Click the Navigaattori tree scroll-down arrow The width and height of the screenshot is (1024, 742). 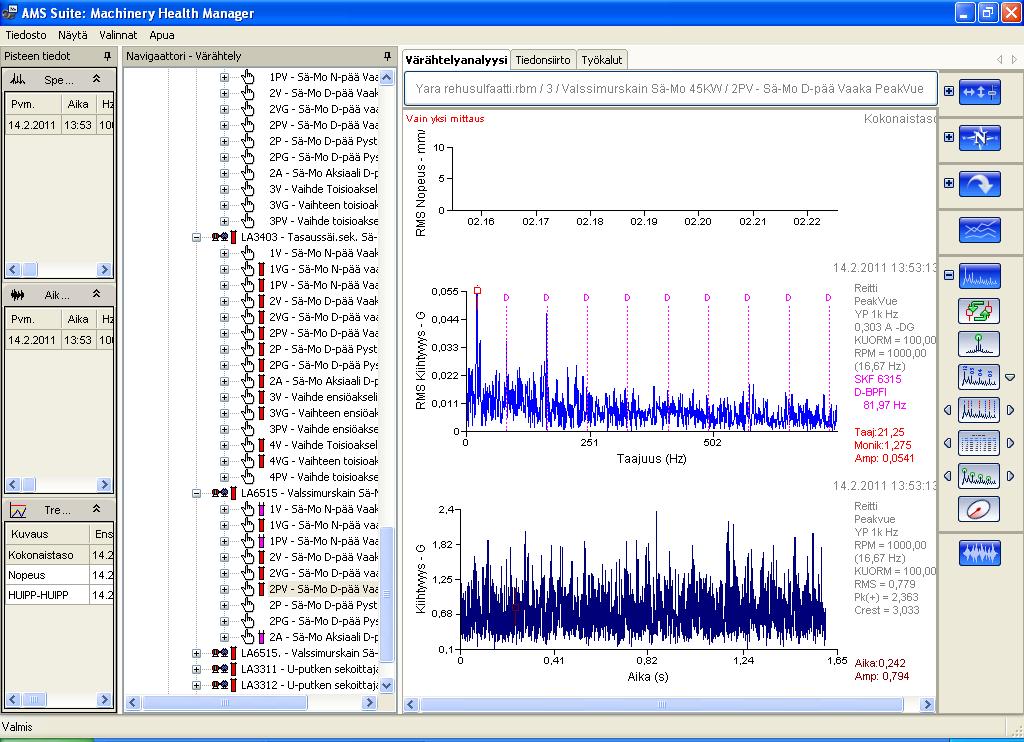pos(387,685)
